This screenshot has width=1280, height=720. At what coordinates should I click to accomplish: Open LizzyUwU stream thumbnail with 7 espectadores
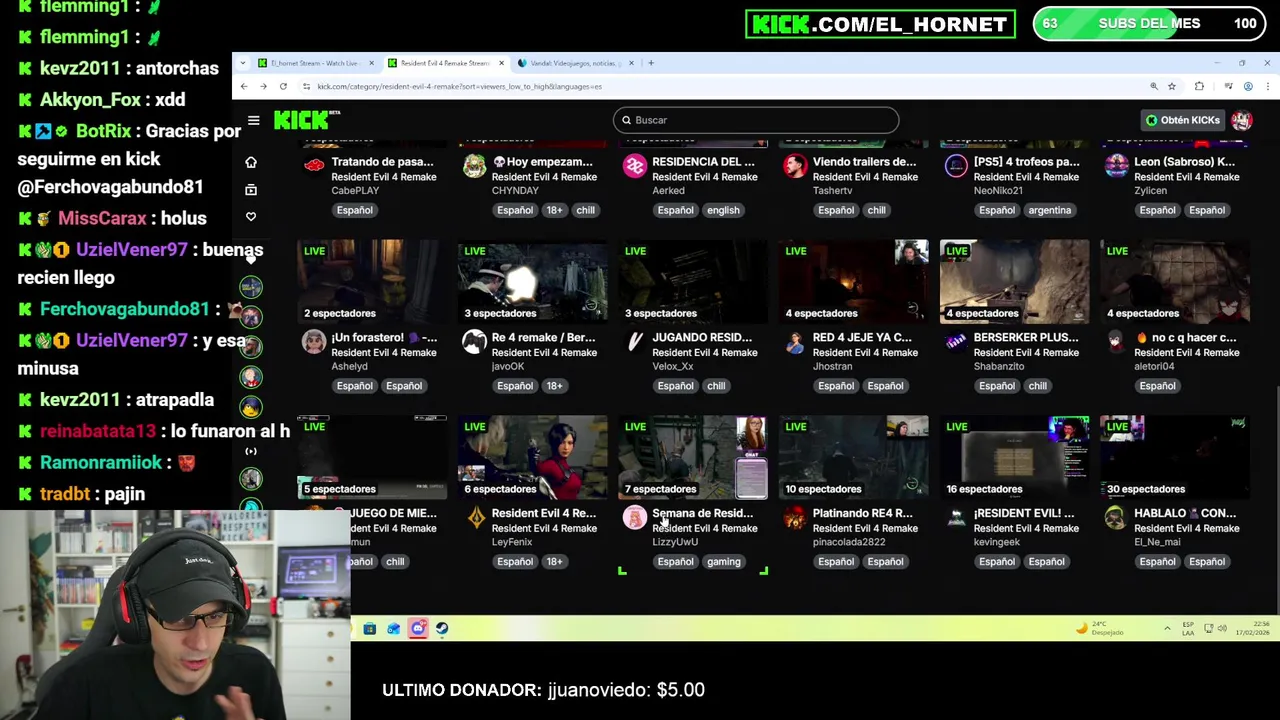pyautogui.click(x=693, y=457)
